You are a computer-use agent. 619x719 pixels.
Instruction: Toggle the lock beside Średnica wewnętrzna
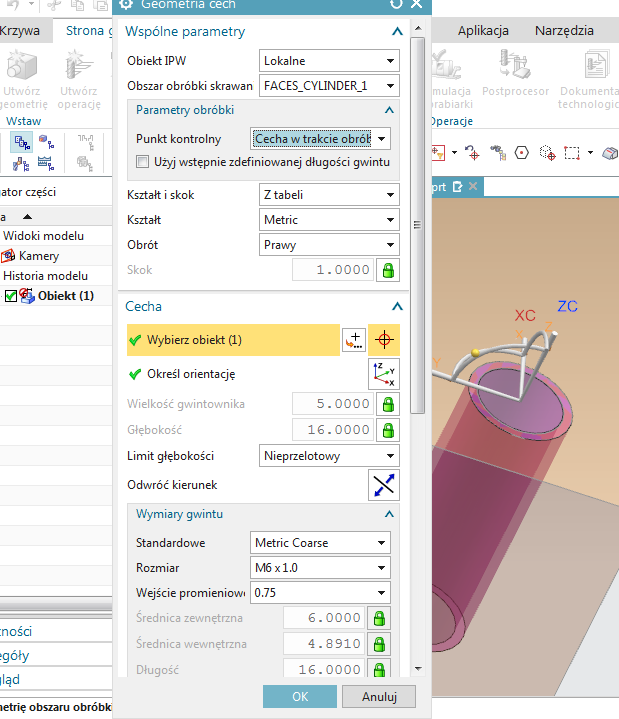click(379, 644)
